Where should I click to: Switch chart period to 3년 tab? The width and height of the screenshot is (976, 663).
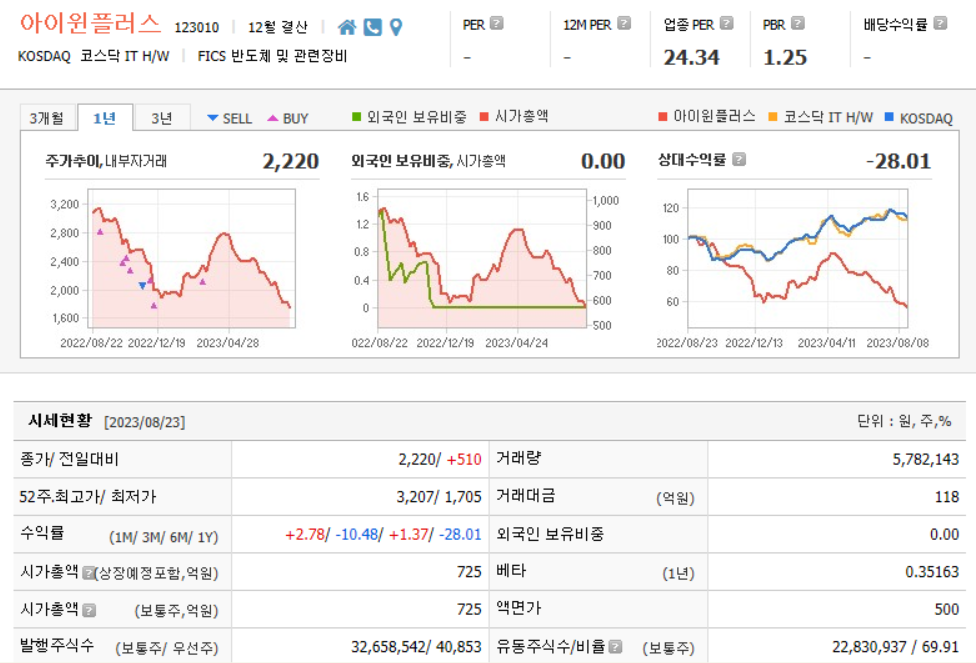(x=162, y=118)
